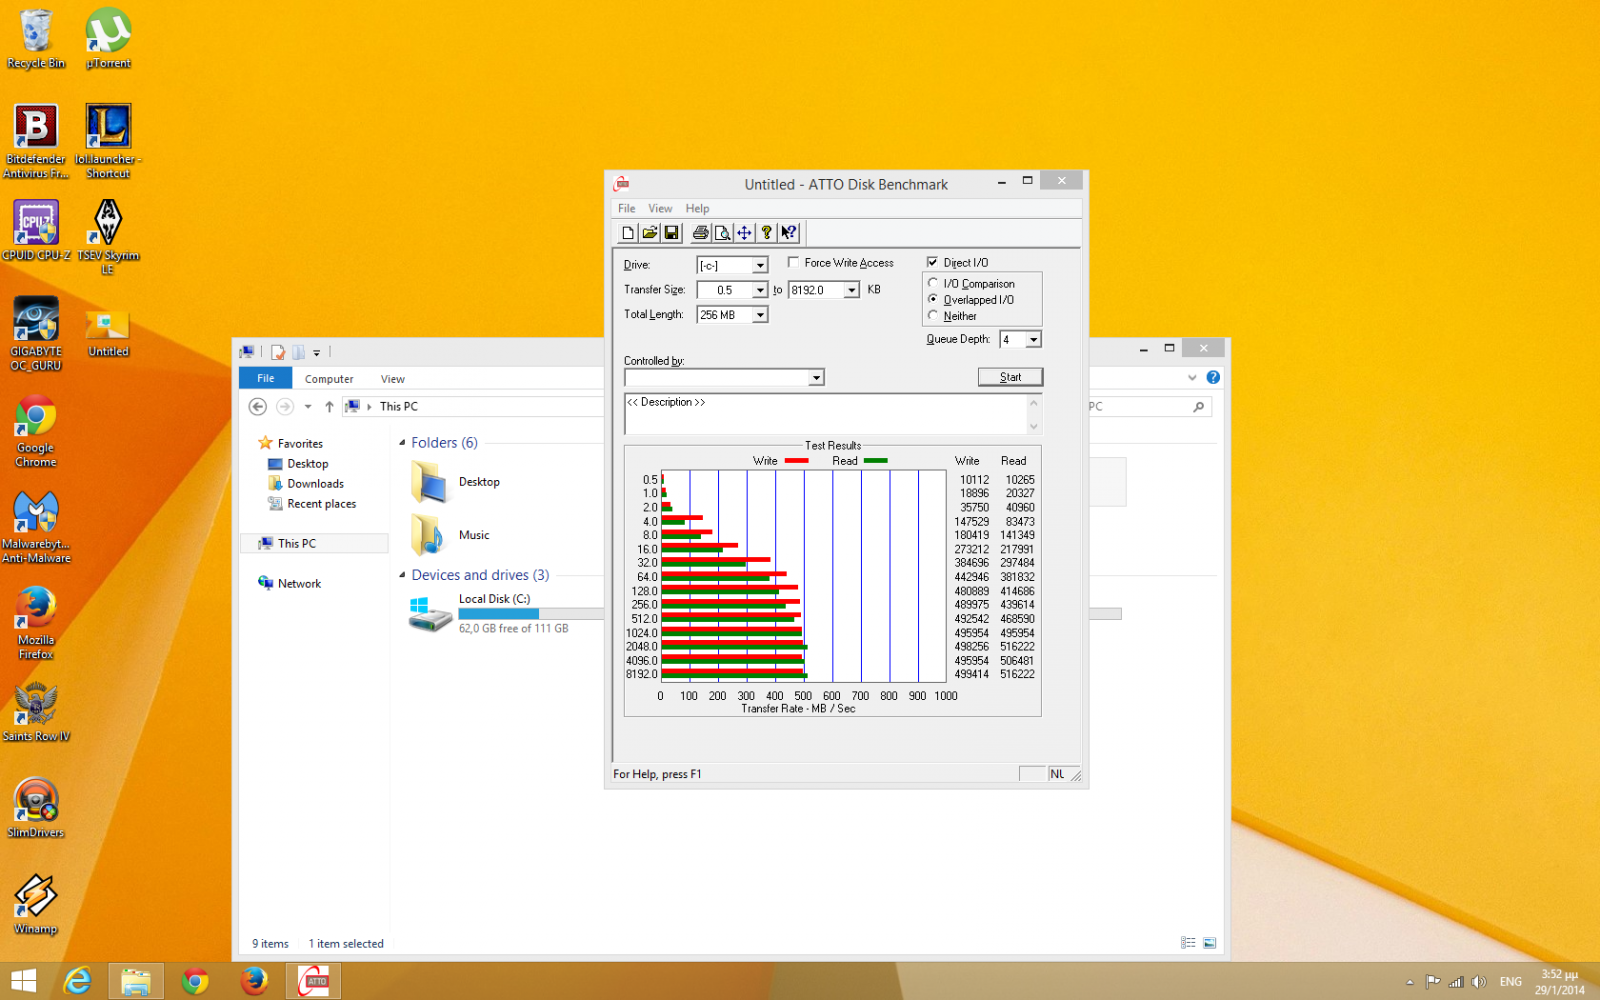Open File Explorer from the taskbar
The width and height of the screenshot is (1600, 1000).
click(x=135, y=981)
